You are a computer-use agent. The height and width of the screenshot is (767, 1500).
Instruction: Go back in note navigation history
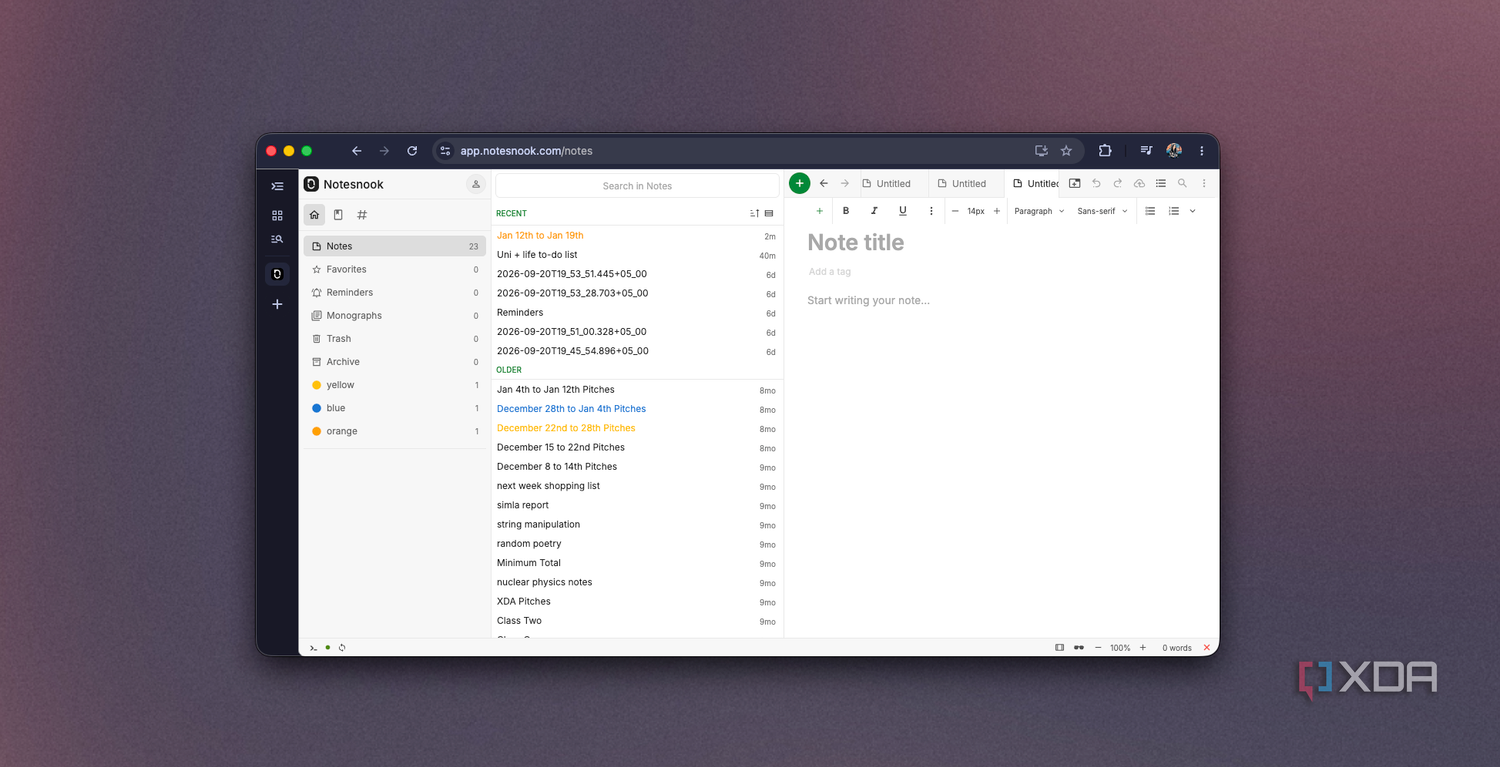[x=823, y=183]
